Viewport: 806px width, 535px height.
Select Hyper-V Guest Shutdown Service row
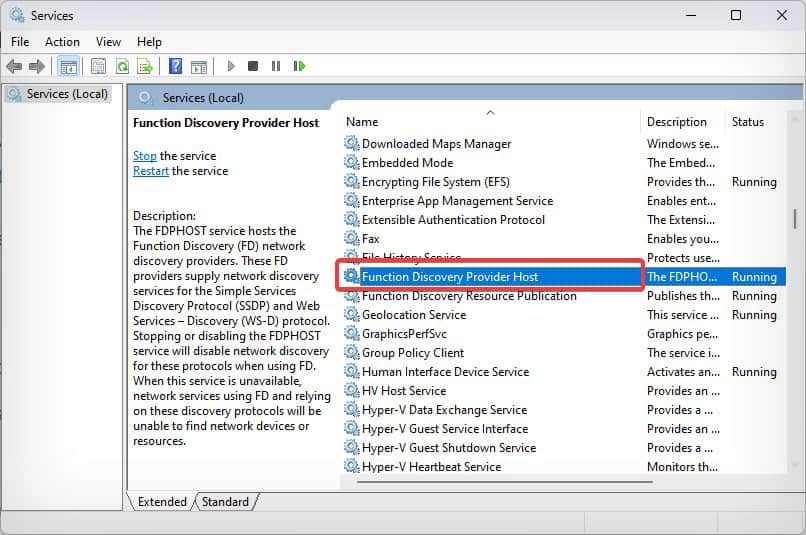pyautogui.click(x=564, y=448)
